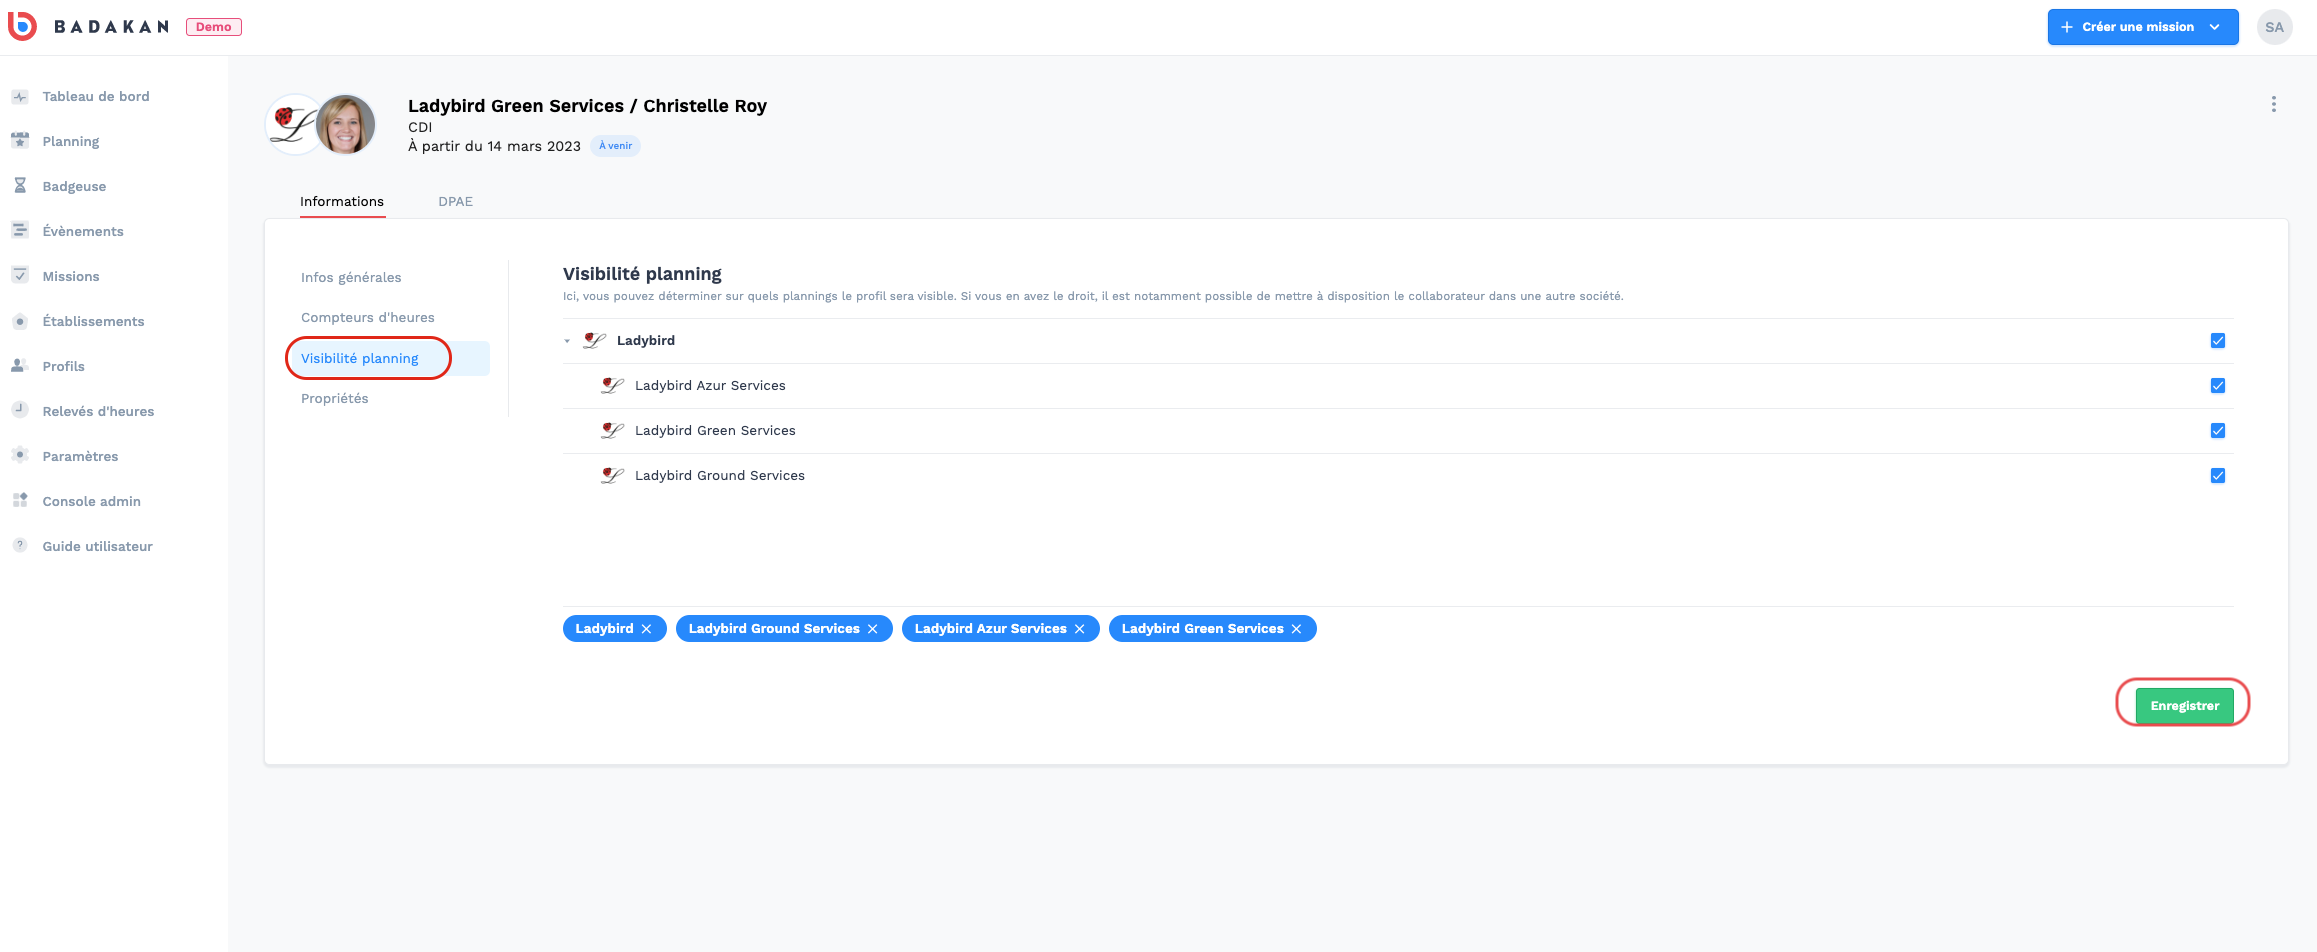Screen dimensions: 2317x952
Task: Click the Badgeuse hourglass icon
Action: [x=20, y=186]
